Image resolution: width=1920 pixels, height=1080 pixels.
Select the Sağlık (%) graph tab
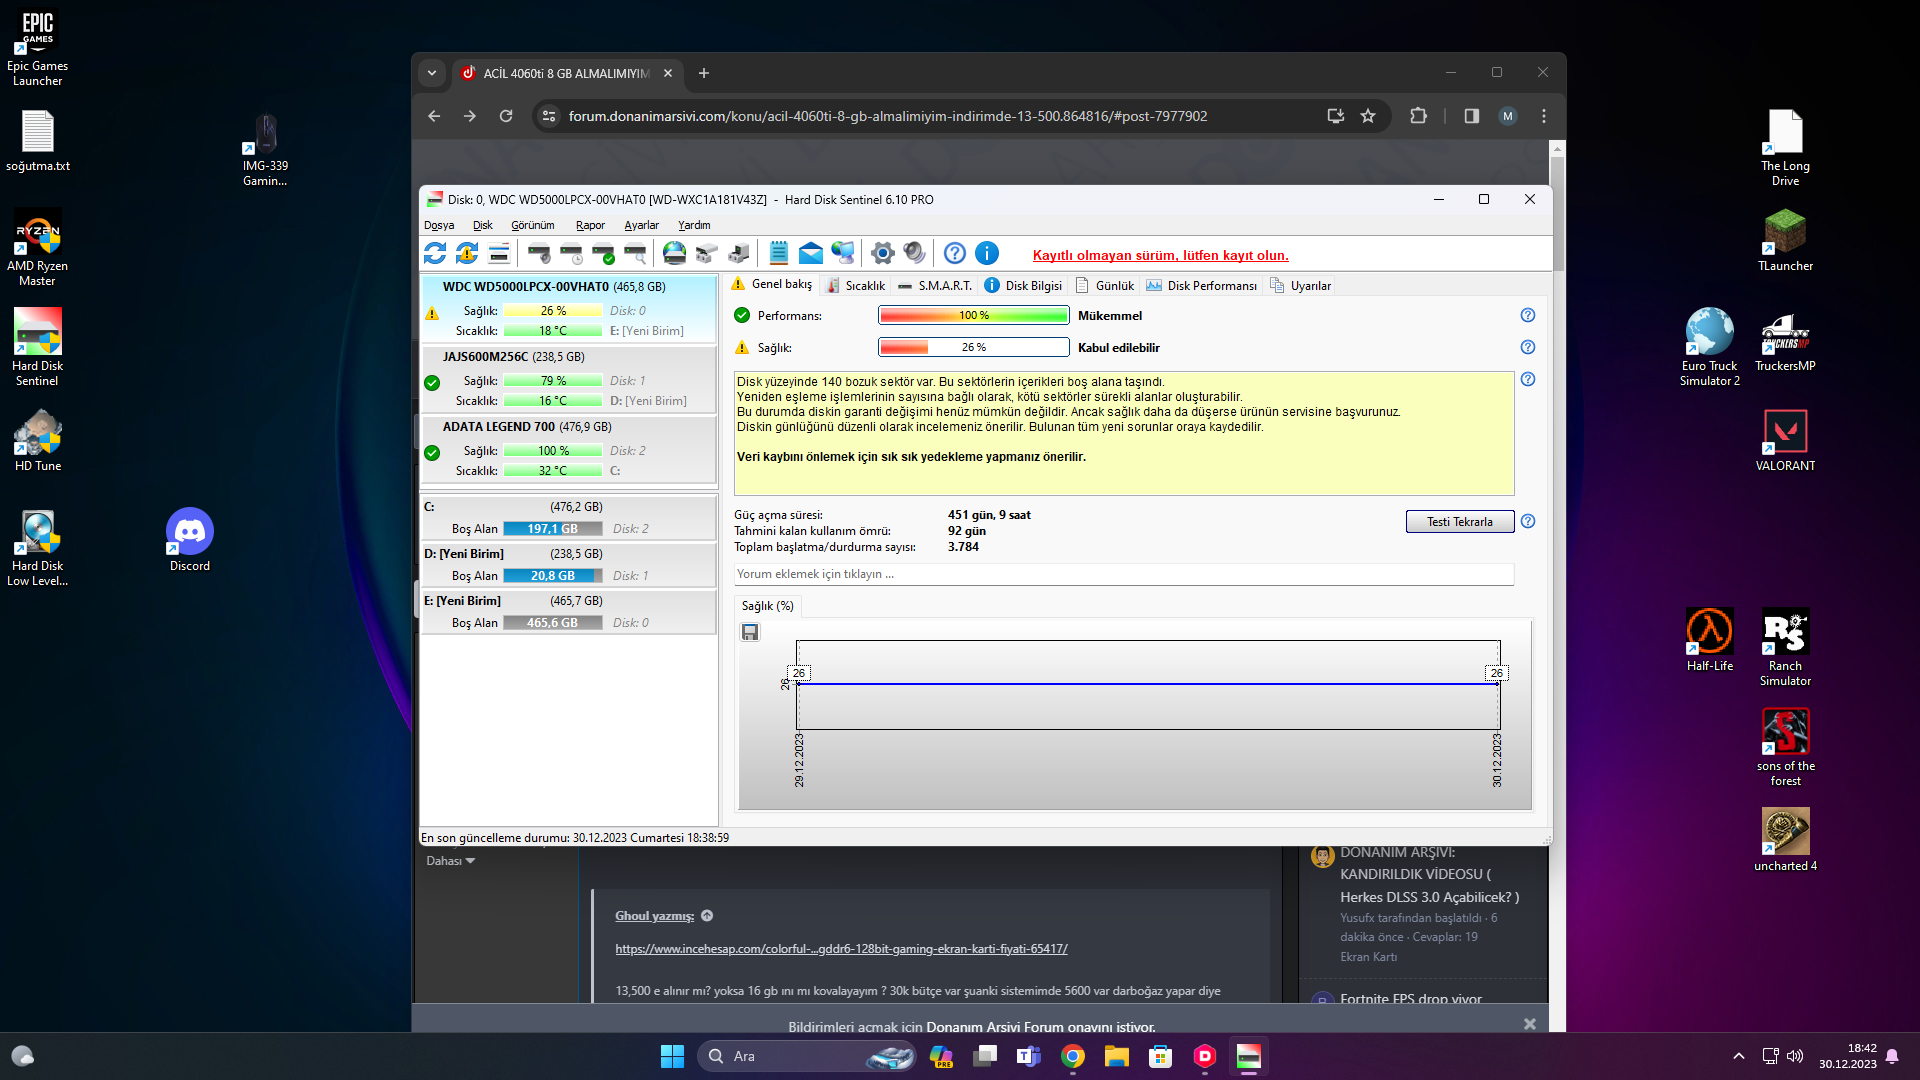click(767, 606)
